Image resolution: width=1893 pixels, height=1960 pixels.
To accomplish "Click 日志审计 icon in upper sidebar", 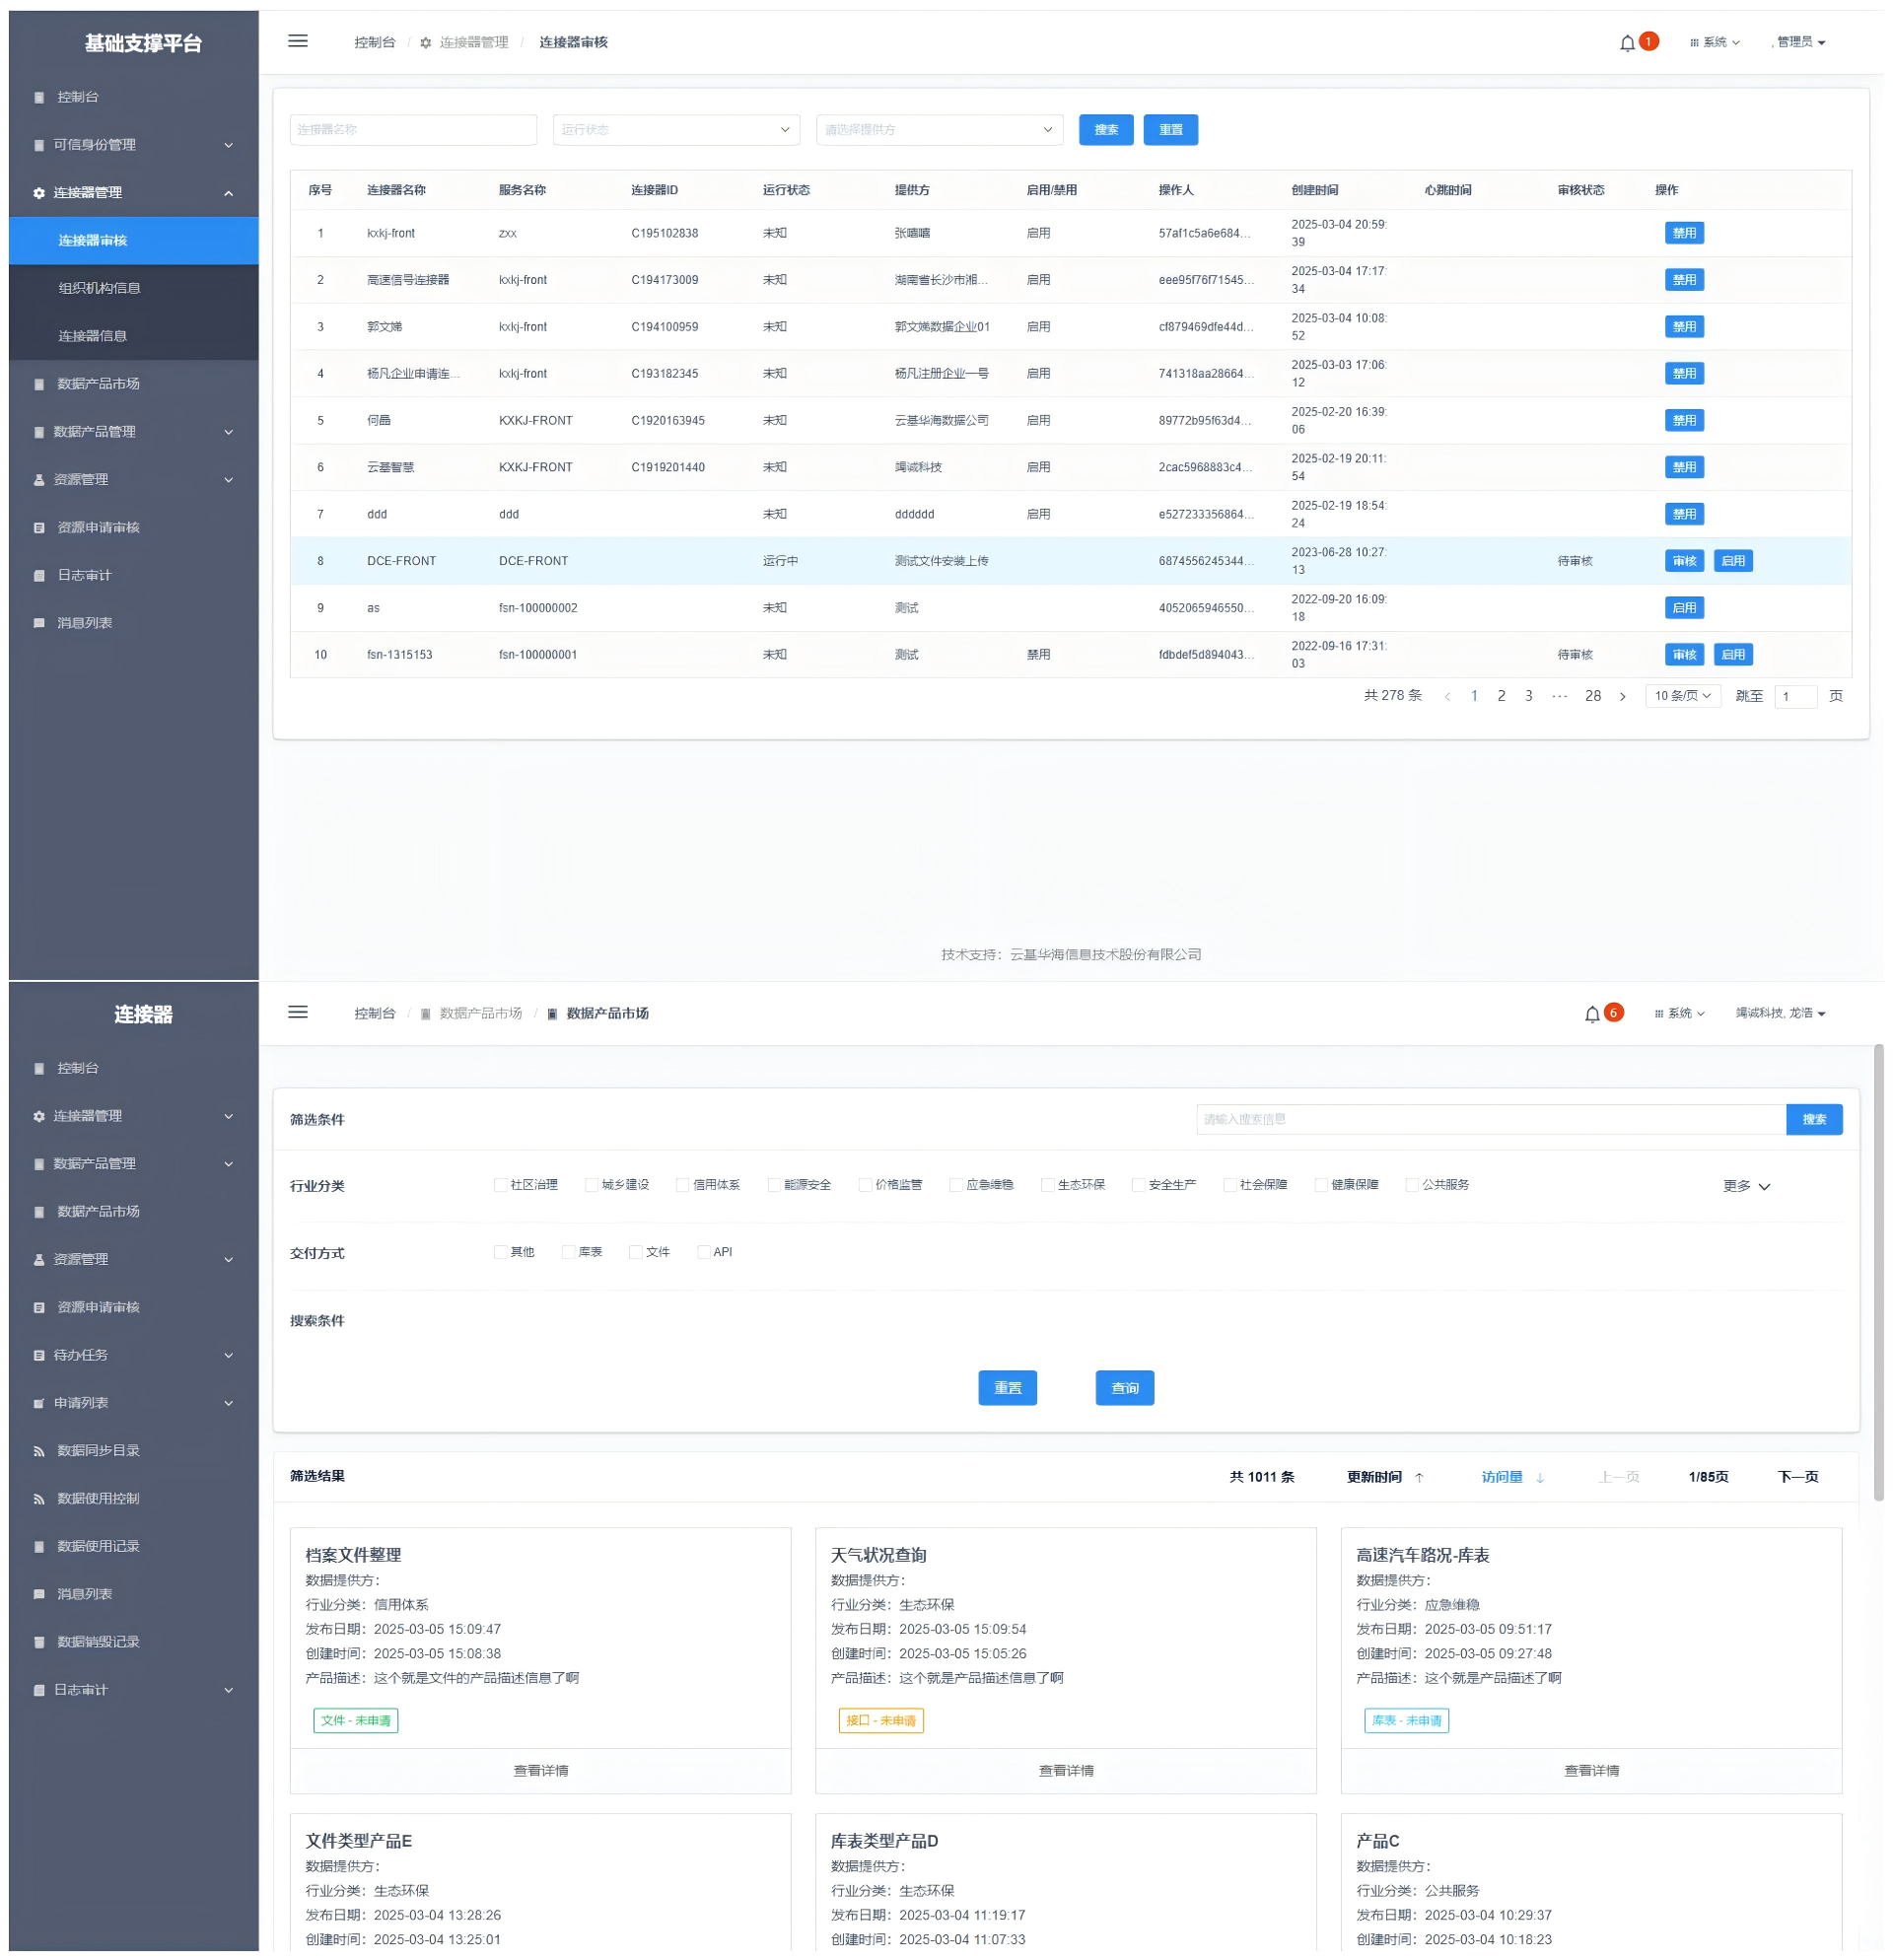I will [39, 576].
